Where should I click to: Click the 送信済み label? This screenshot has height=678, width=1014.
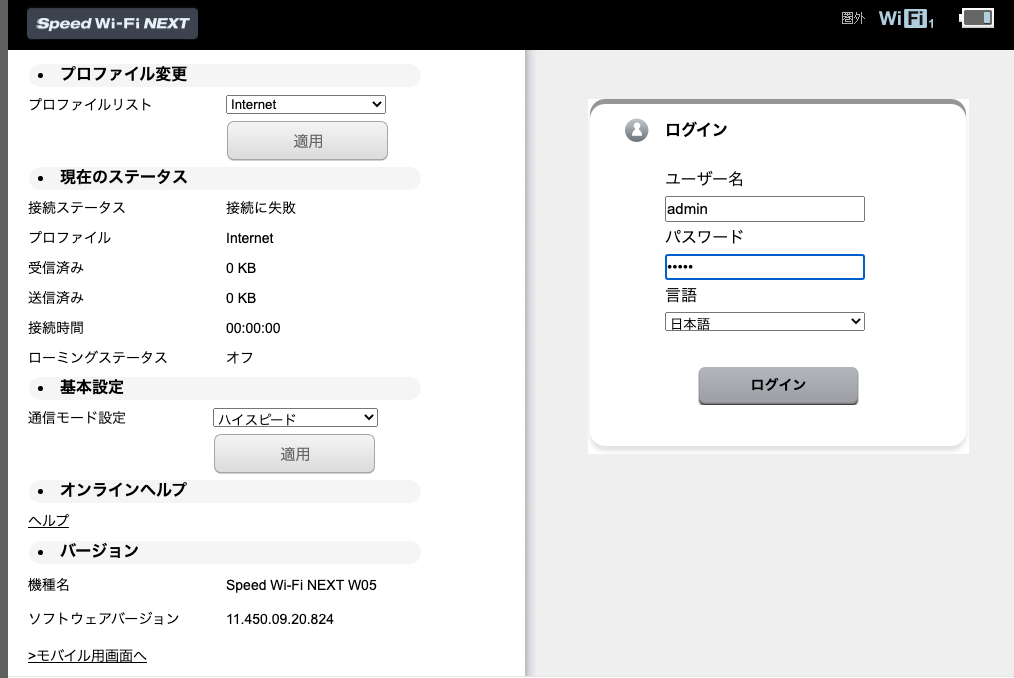click(x=56, y=298)
